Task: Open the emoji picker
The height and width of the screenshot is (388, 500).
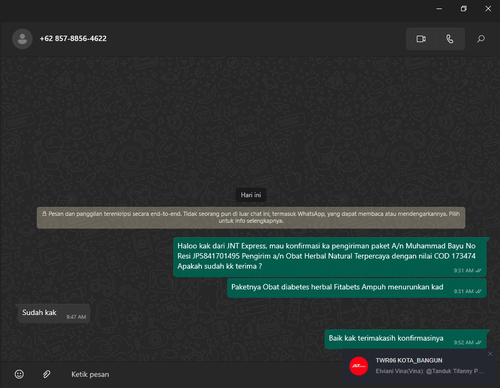Action: tap(19, 374)
